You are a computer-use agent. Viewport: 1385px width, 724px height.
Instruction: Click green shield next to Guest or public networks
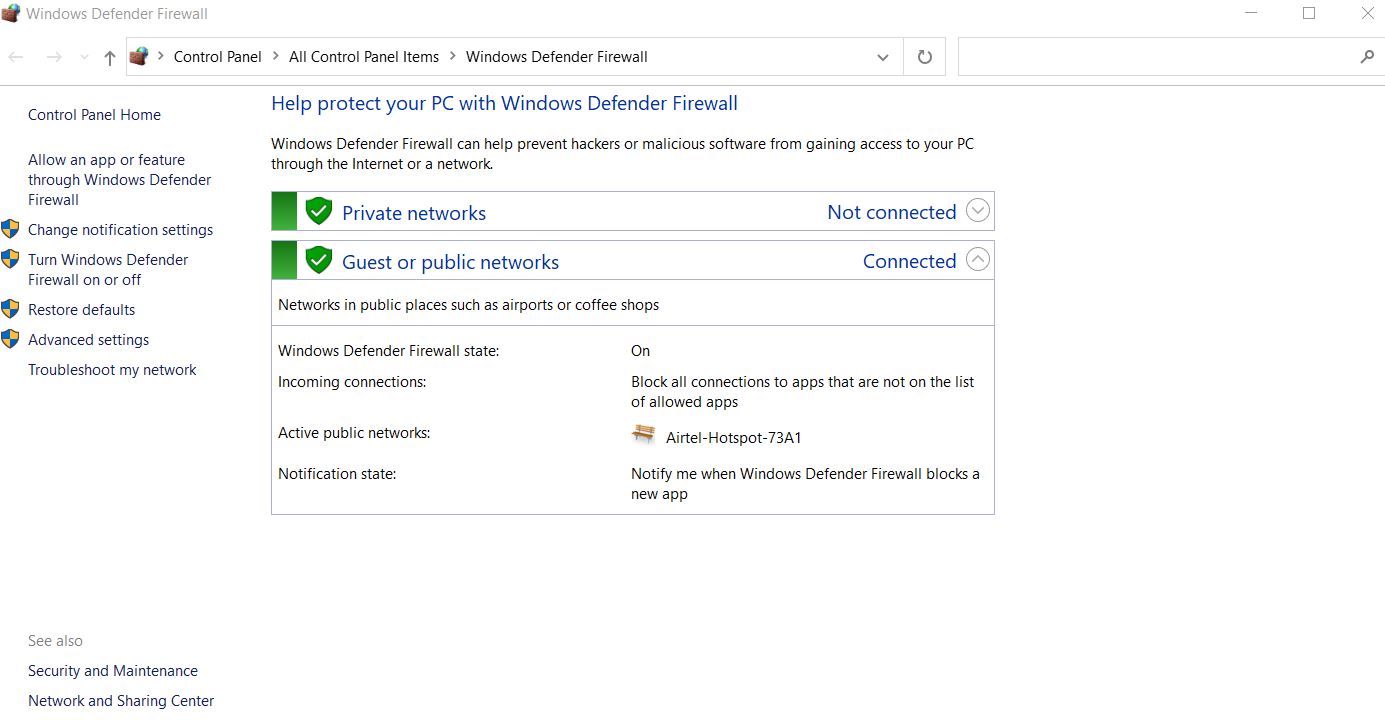click(318, 260)
